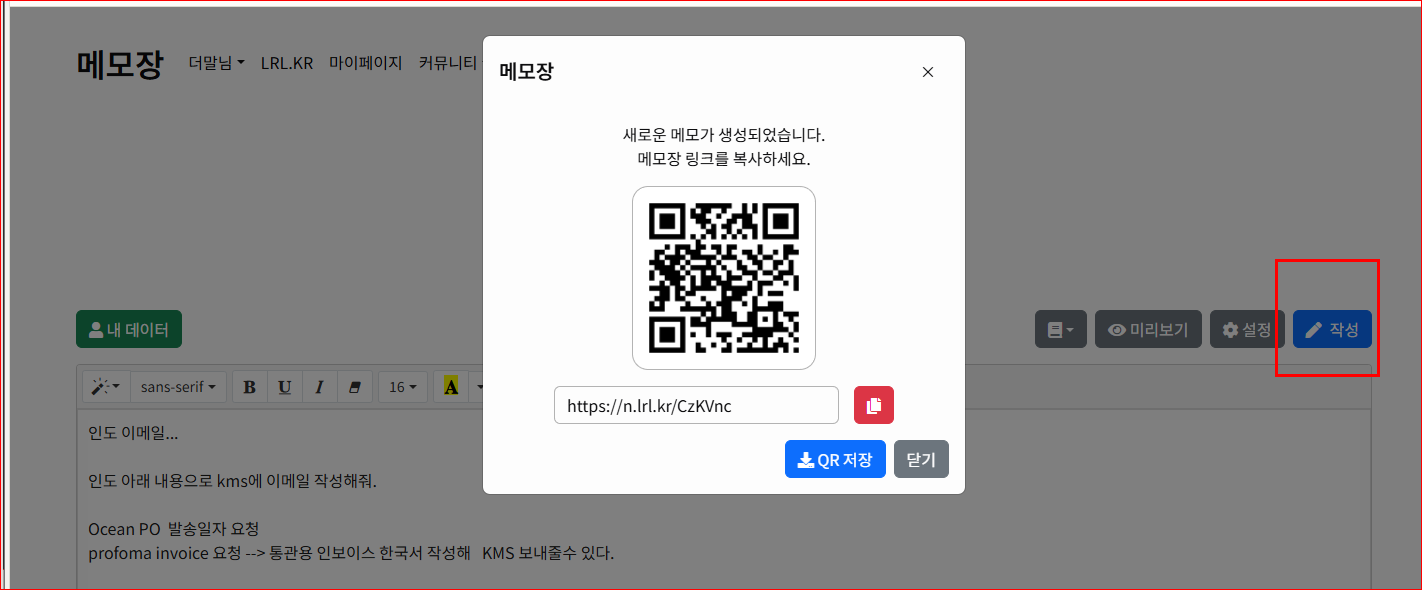Click the eraser icon to clear formatting

pos(354,387)
